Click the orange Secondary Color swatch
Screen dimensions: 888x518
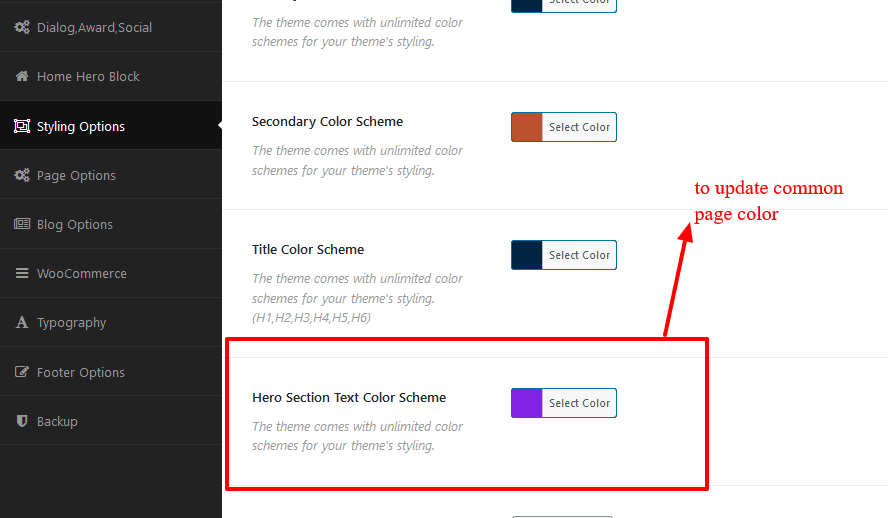pos(527,127)
